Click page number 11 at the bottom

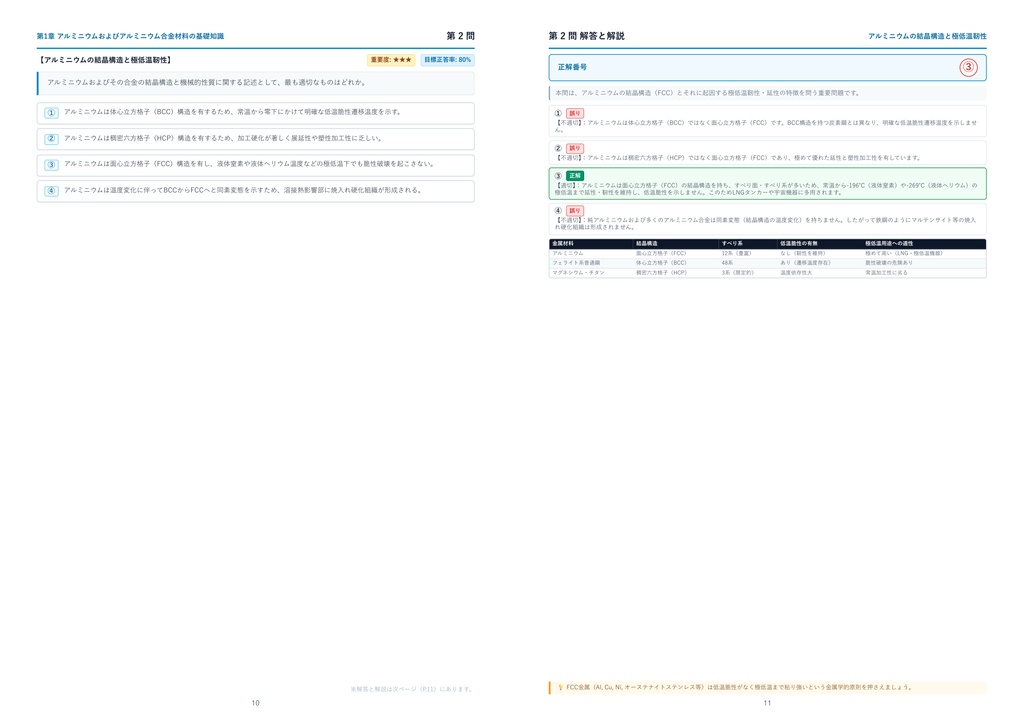click(767, 703)
